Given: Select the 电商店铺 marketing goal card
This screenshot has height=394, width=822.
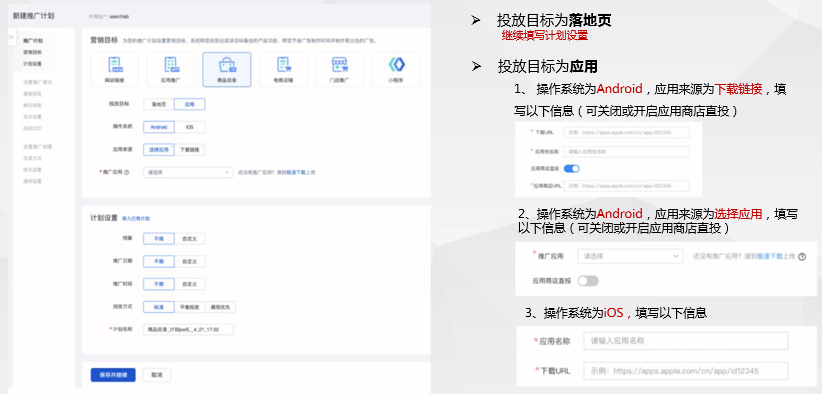Looking at the screenshot, I should pos(283,69).
